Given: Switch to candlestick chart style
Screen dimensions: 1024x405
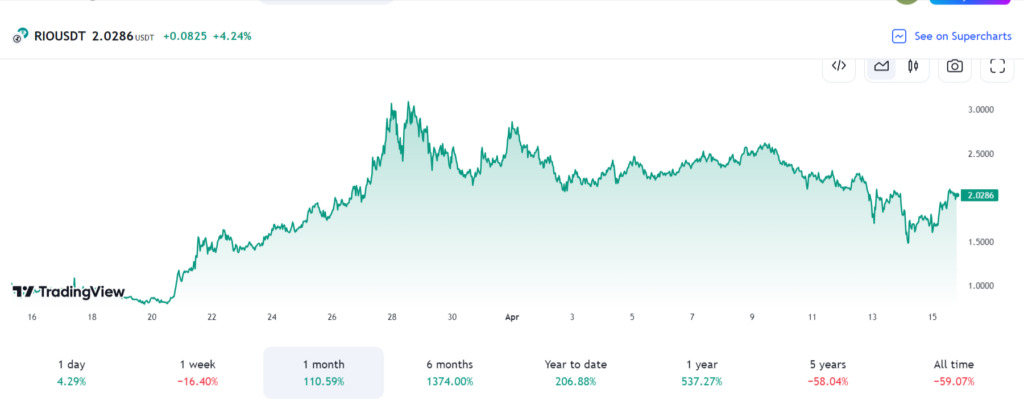Looking at the screenshot, I should [912, 66].
